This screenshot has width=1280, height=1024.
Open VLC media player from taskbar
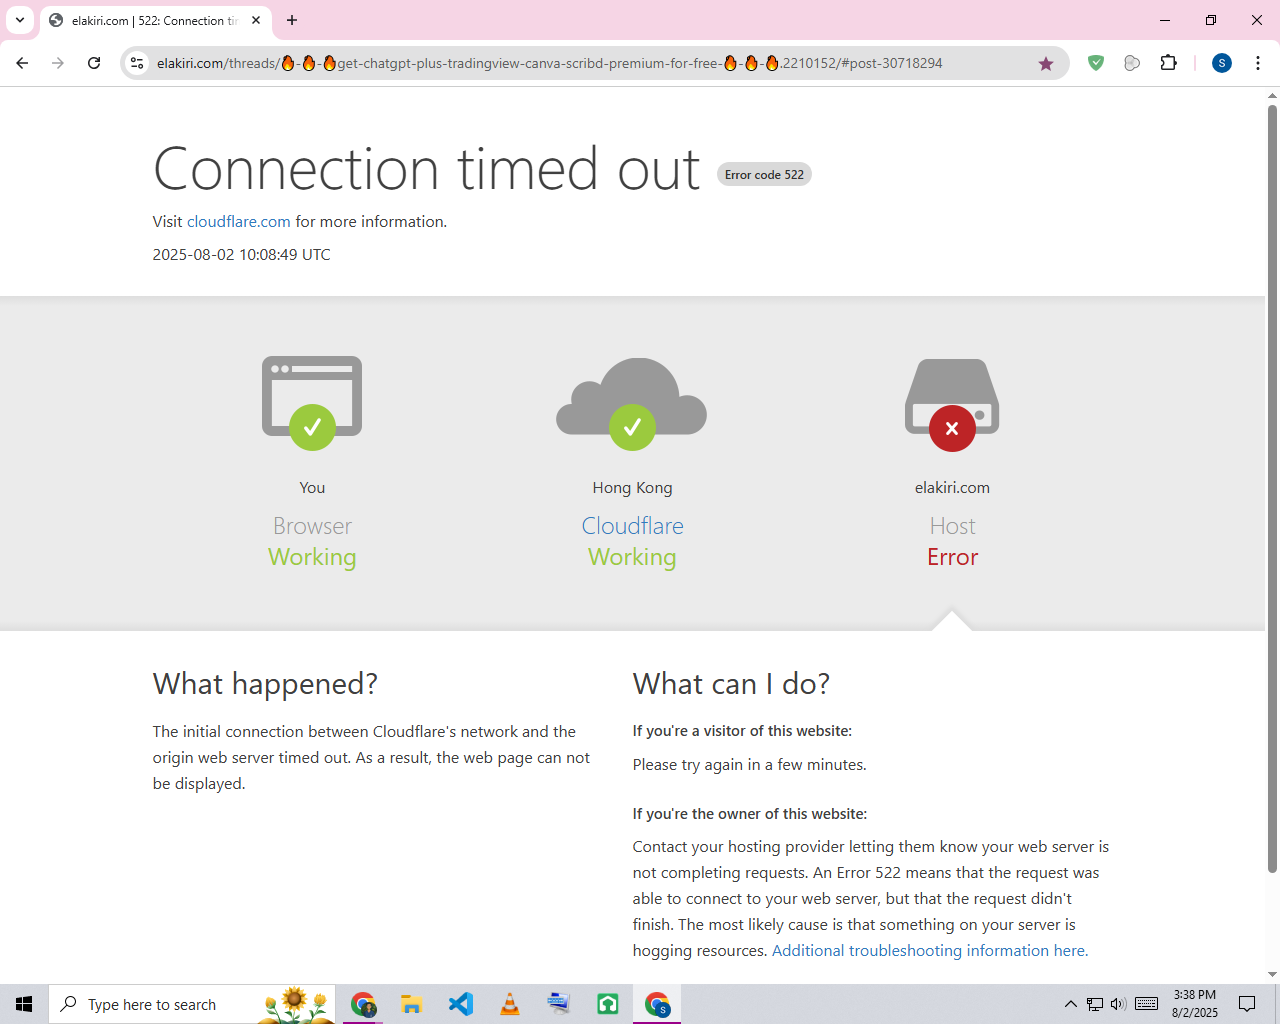tap(509, 1004)
